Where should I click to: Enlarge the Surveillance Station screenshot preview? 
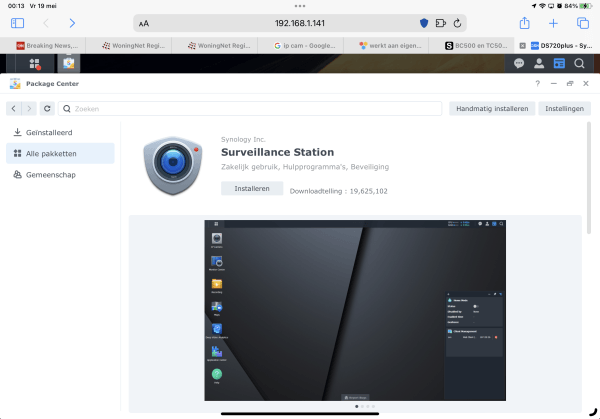[355, 310]
